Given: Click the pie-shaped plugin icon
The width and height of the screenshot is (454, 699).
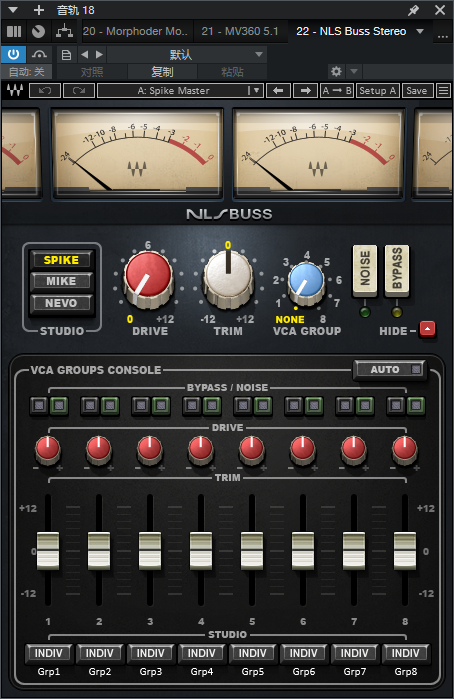Looking at the screenshot, I should [39, 31].
